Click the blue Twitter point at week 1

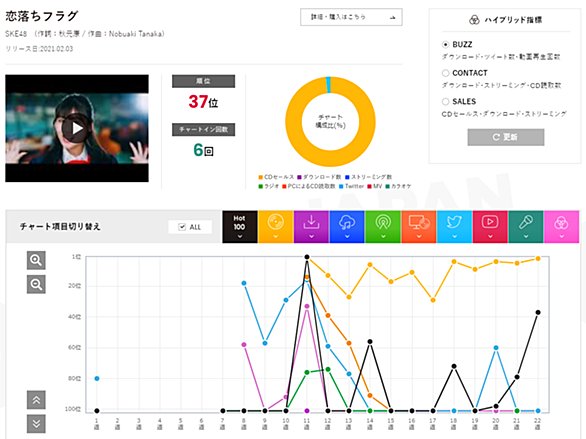(97, 378)
